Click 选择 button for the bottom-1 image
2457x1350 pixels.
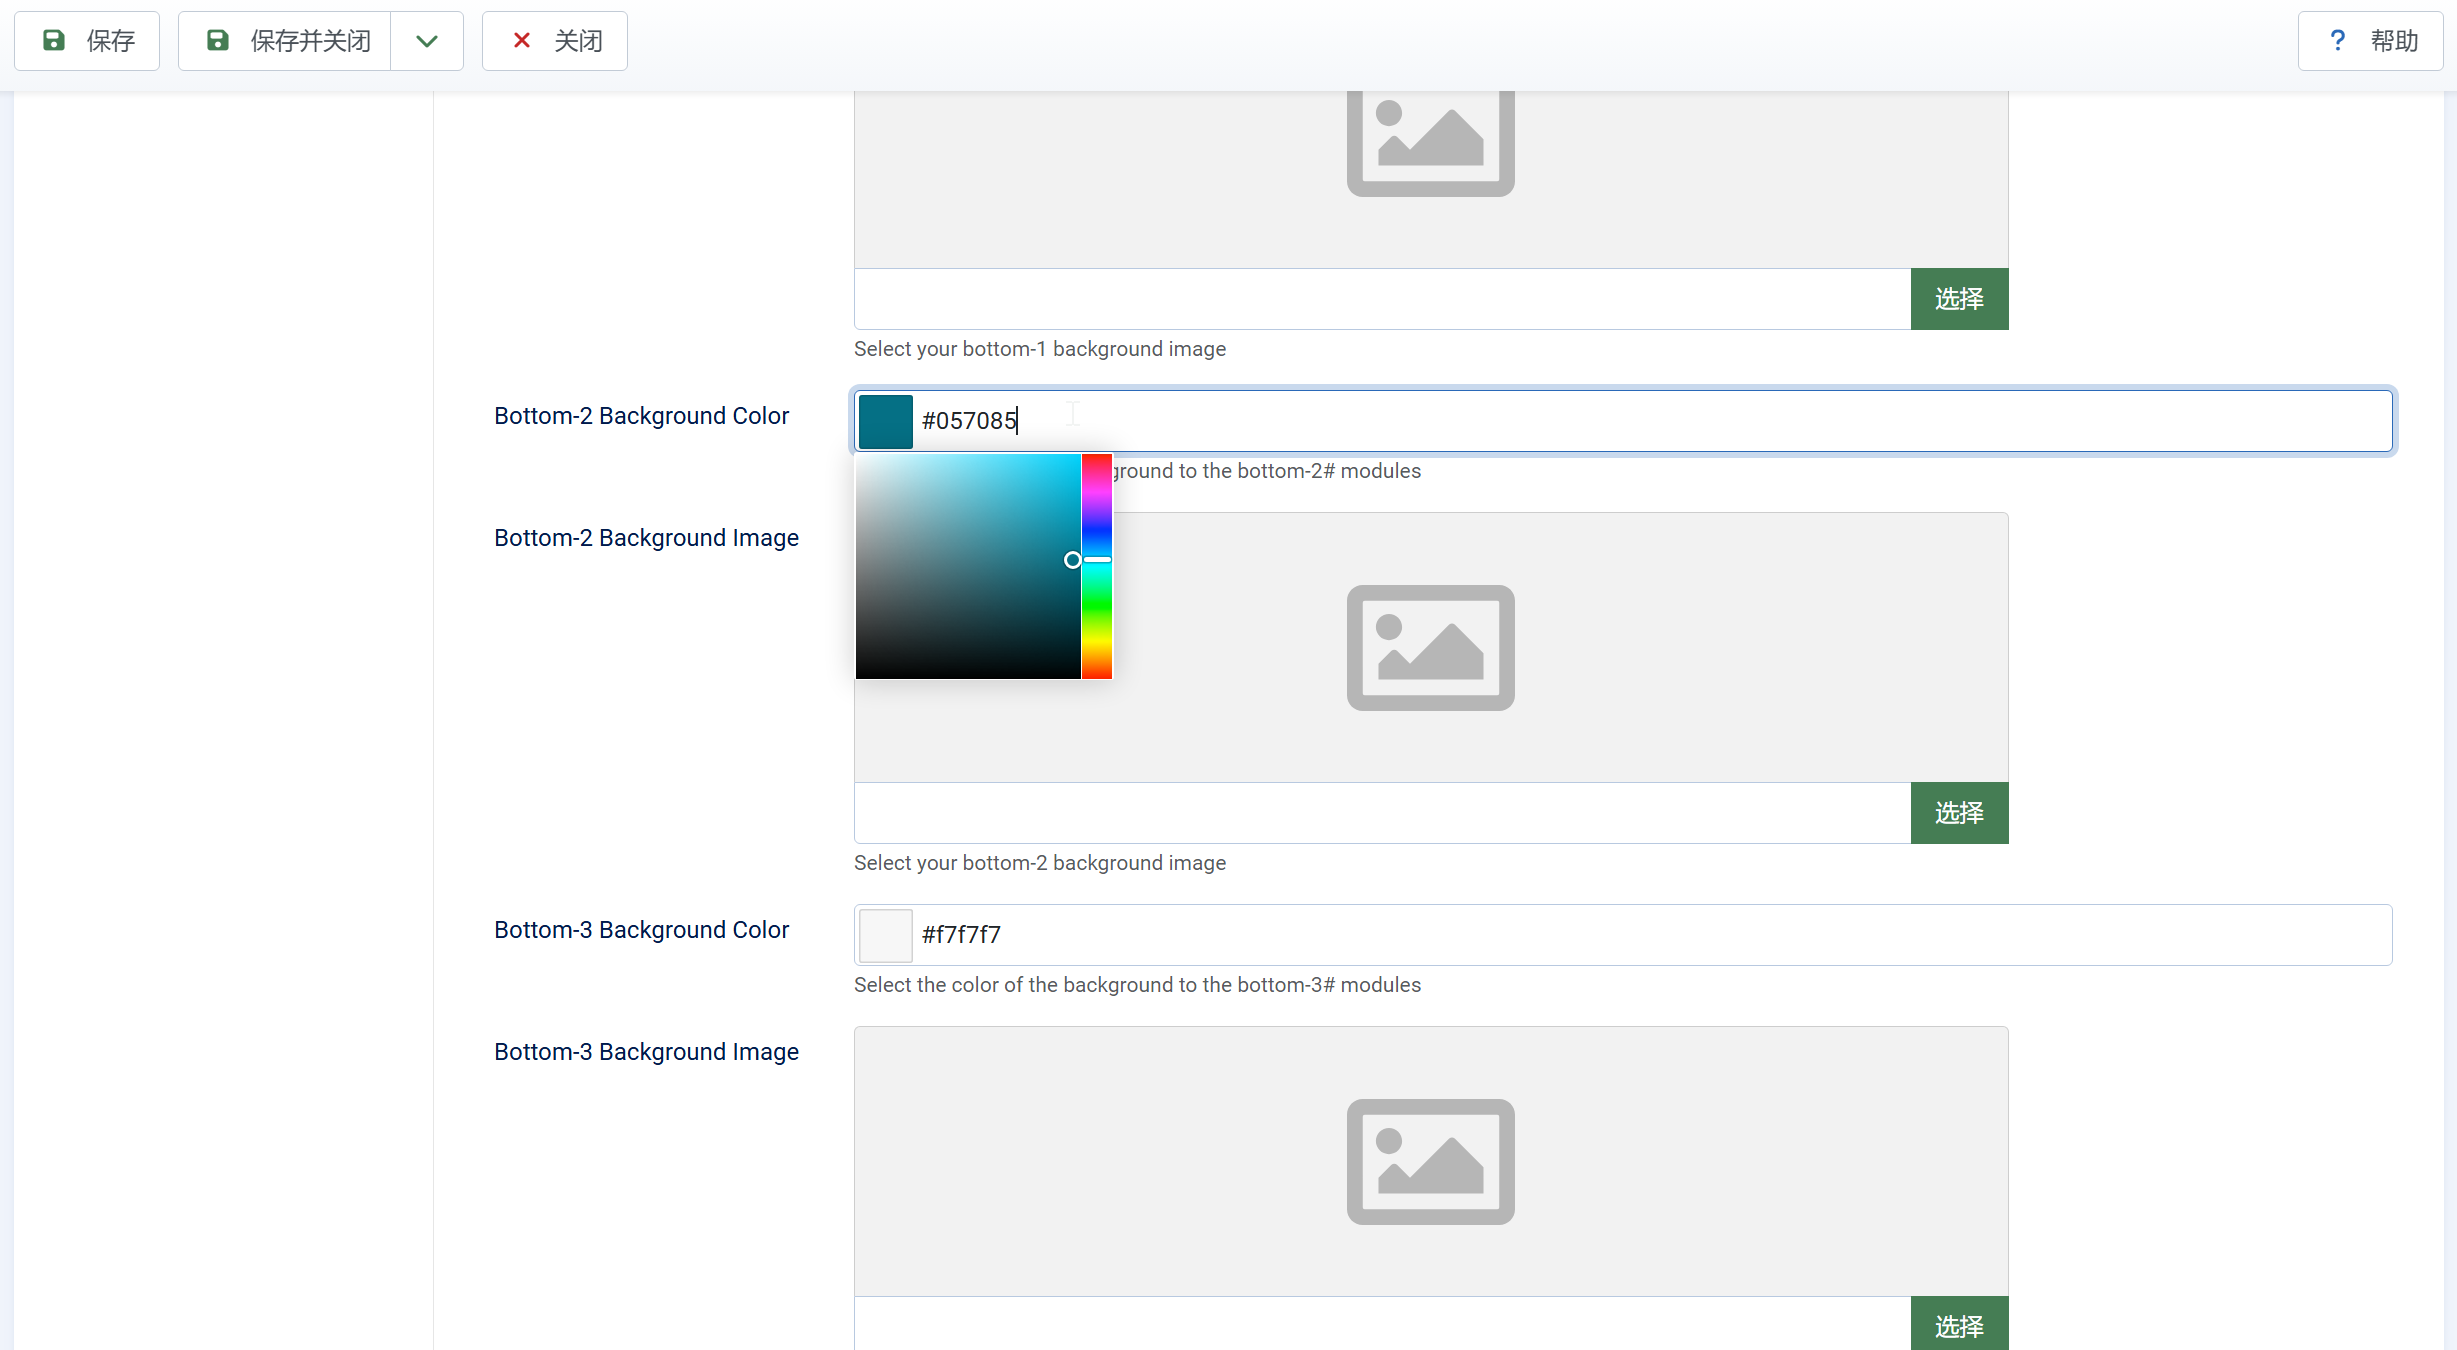[1959, 299]
